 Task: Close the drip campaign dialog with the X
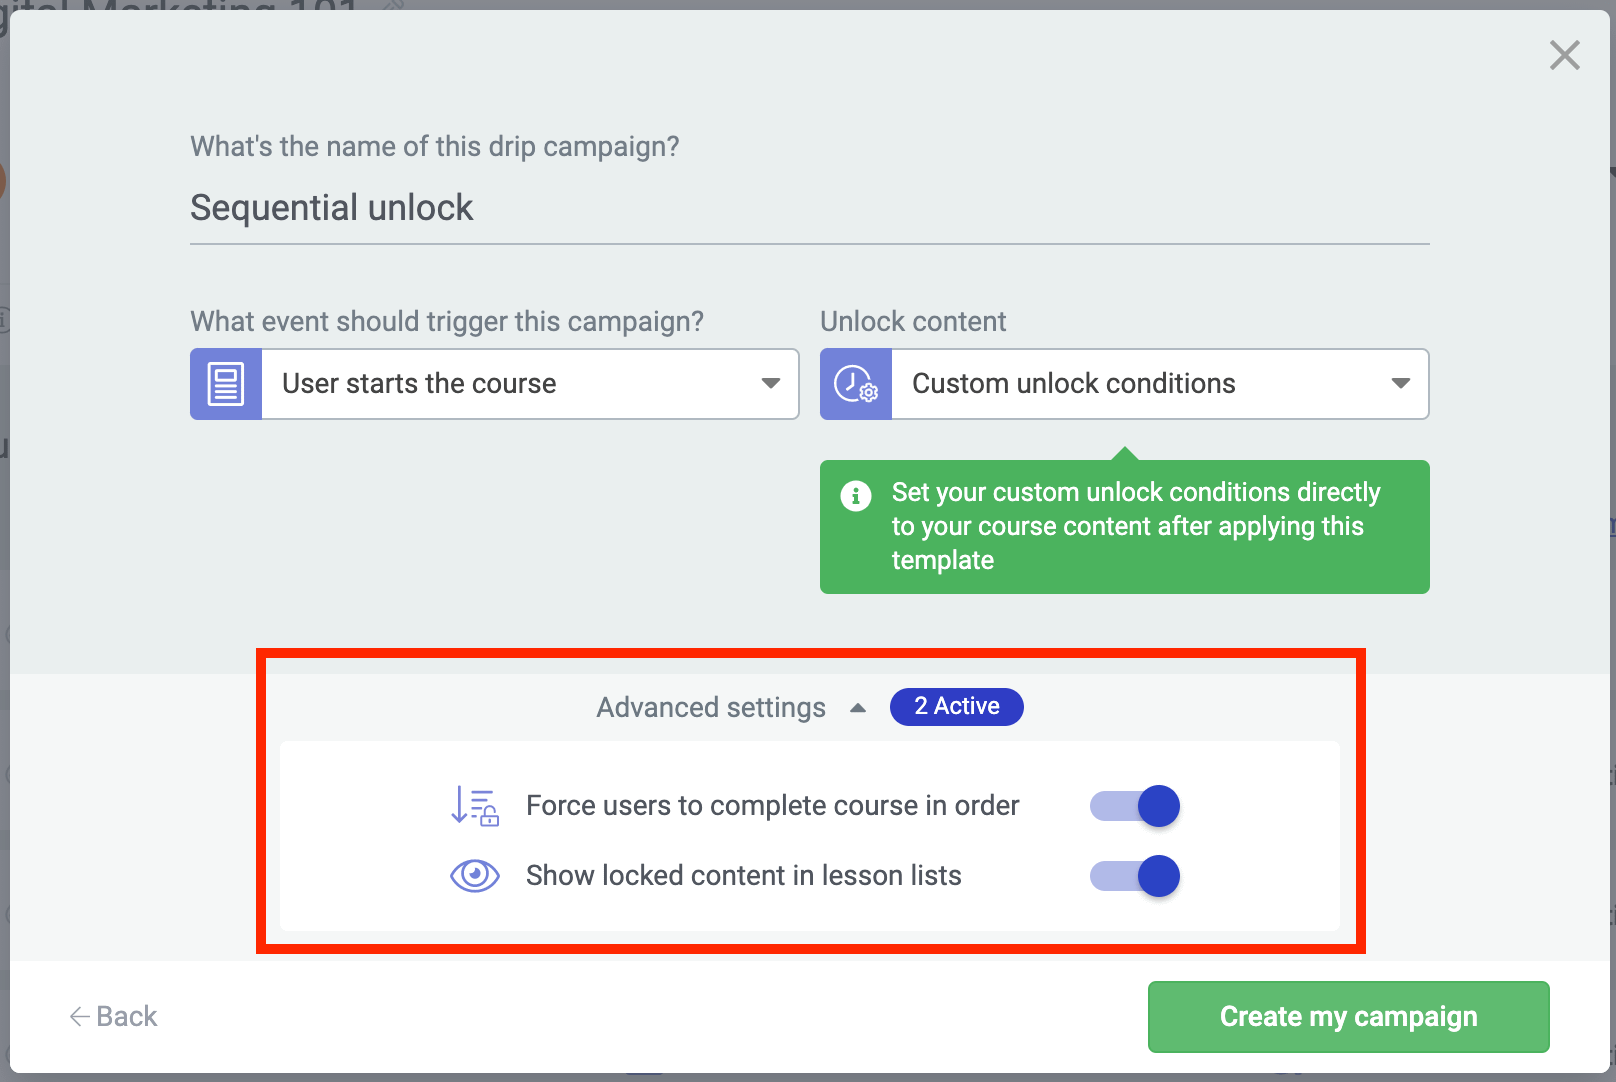1564,55
